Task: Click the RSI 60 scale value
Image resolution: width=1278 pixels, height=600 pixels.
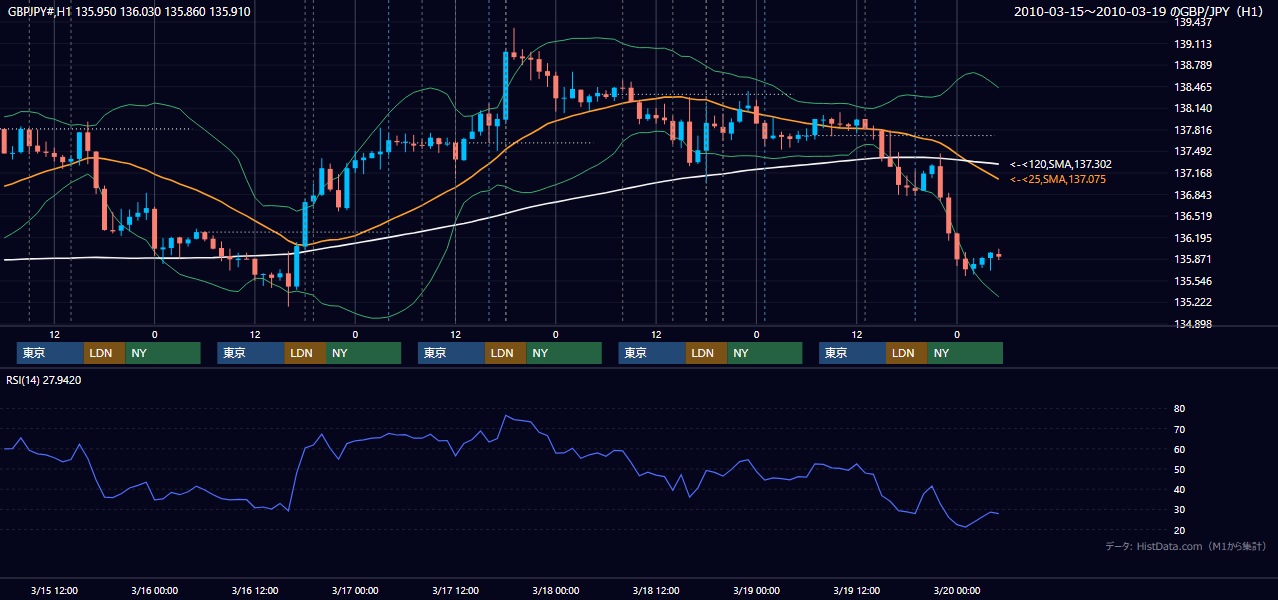Action: pyautogui.click(x=1179, y=449)
